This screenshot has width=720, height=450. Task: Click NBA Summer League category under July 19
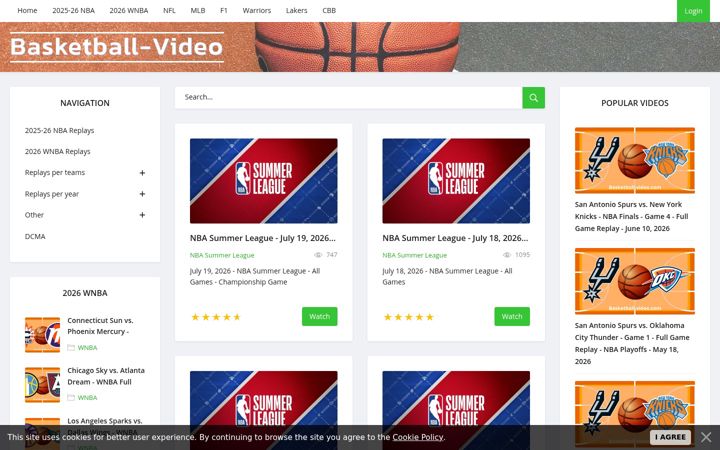[222, 255]
